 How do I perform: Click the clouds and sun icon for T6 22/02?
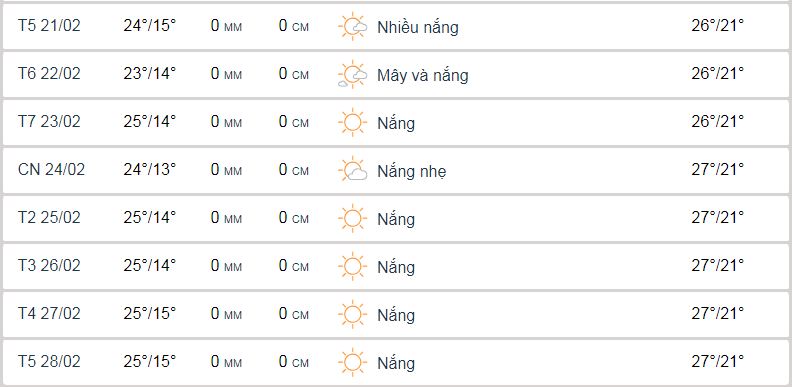coord(352,74)
